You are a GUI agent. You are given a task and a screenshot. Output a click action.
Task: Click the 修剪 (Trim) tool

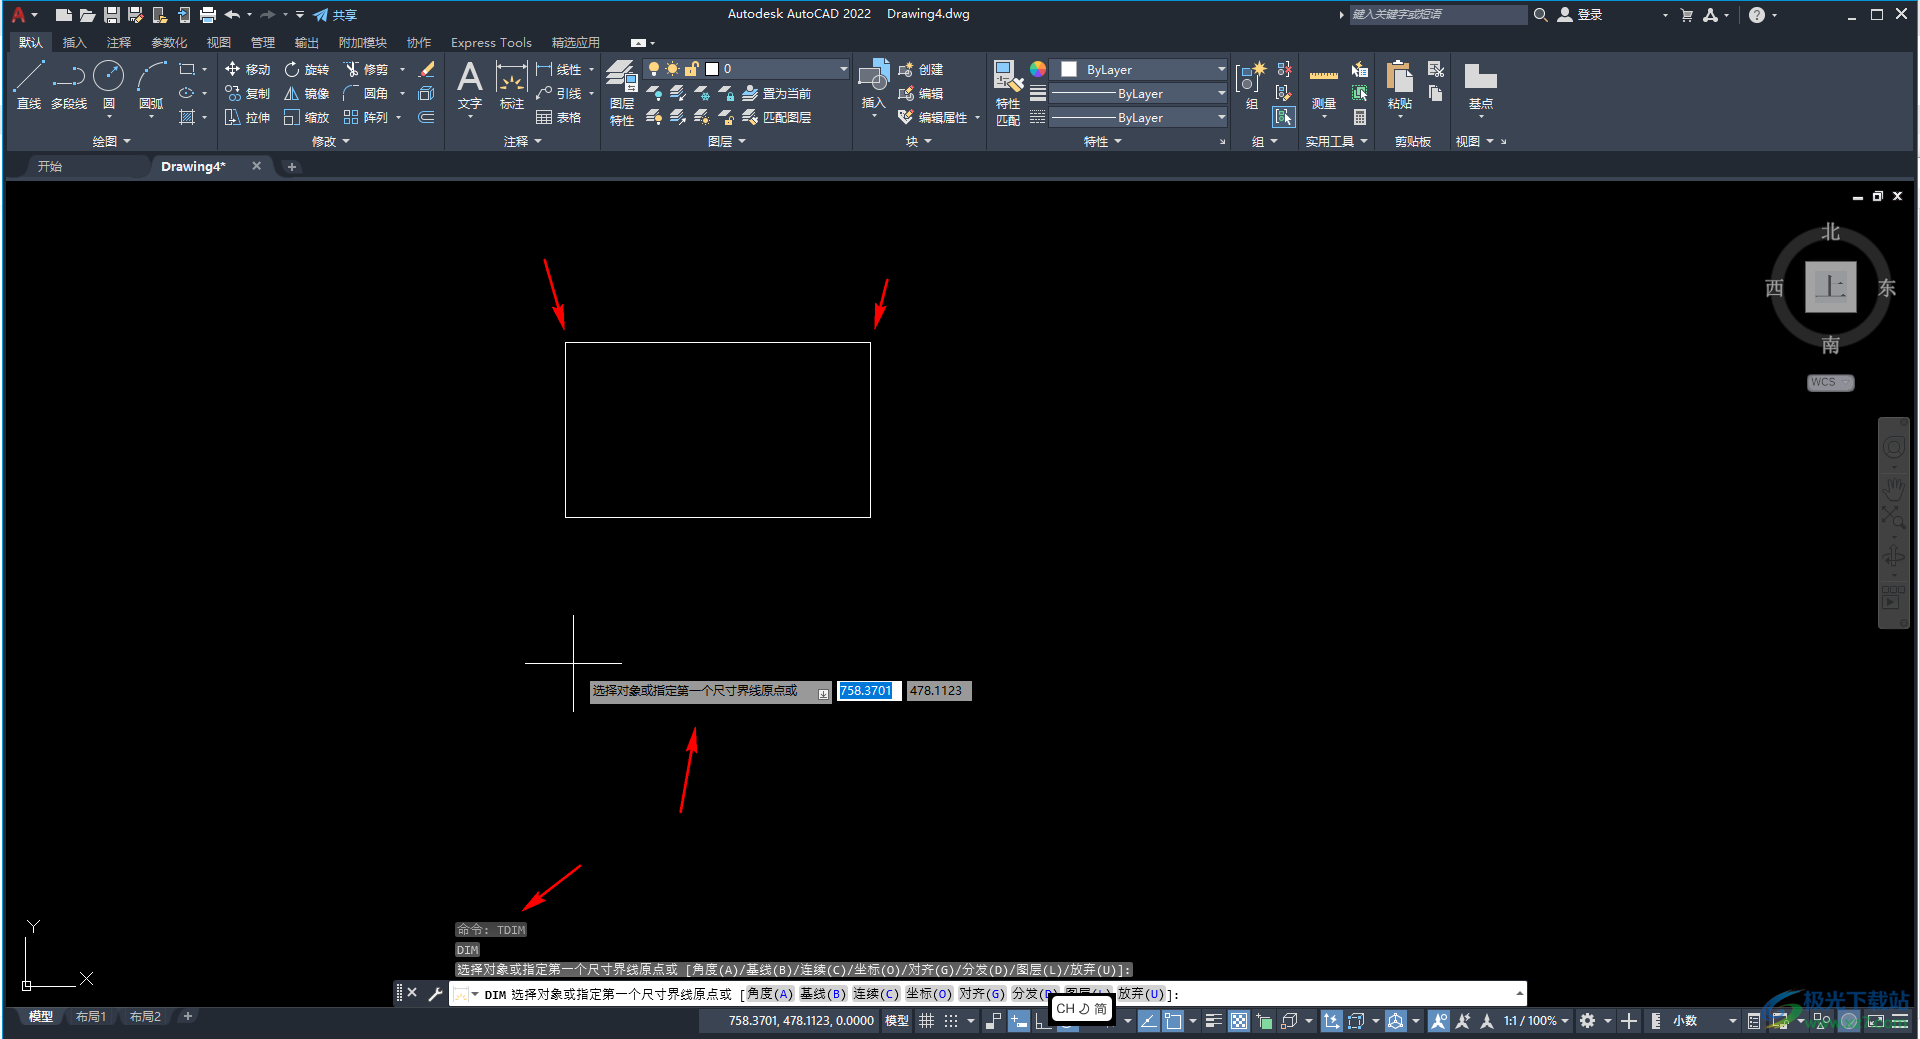point(366,69)
